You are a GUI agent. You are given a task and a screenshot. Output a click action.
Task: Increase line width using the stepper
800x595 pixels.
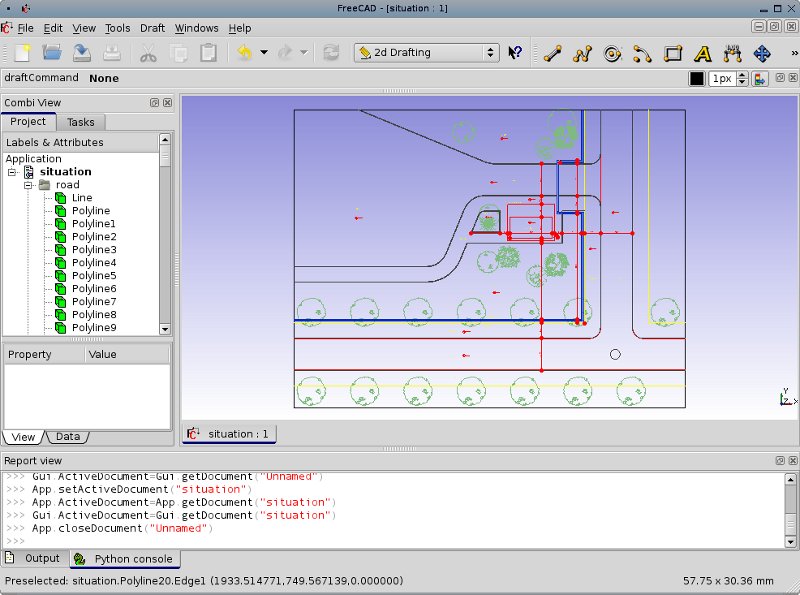(x=742, y=73)
